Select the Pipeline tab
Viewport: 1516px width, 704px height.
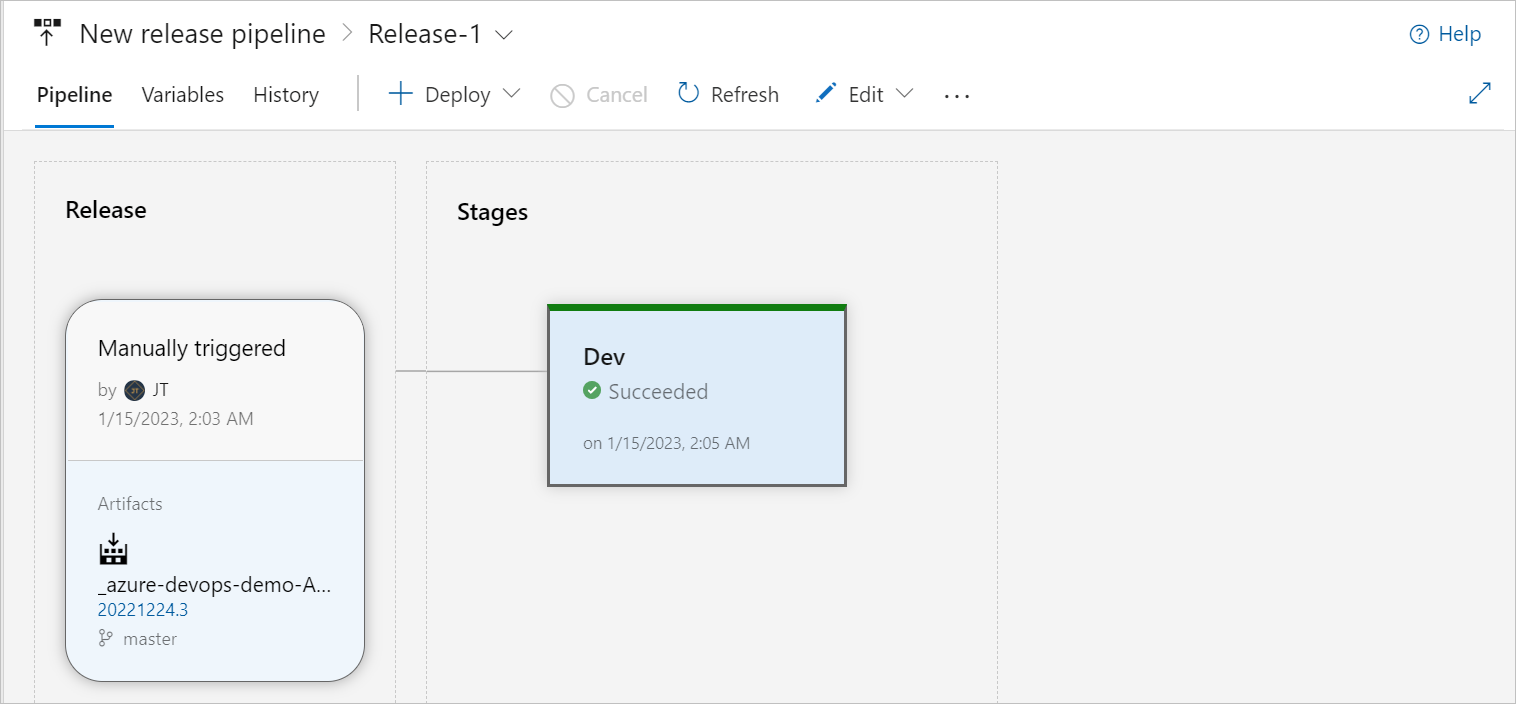74,93
